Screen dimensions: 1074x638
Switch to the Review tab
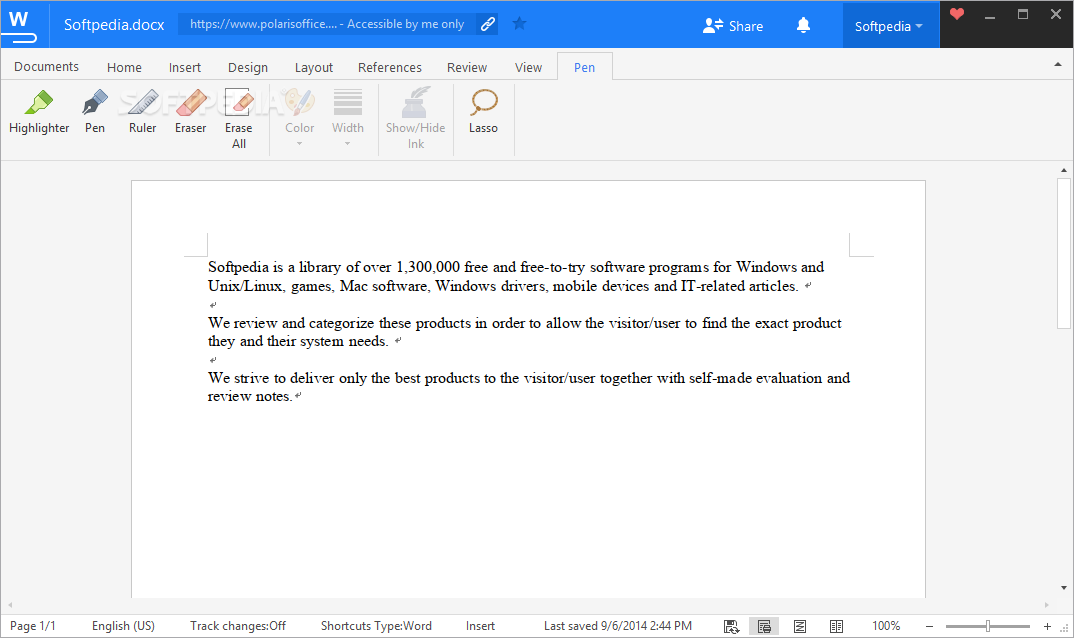click(467, 67)
